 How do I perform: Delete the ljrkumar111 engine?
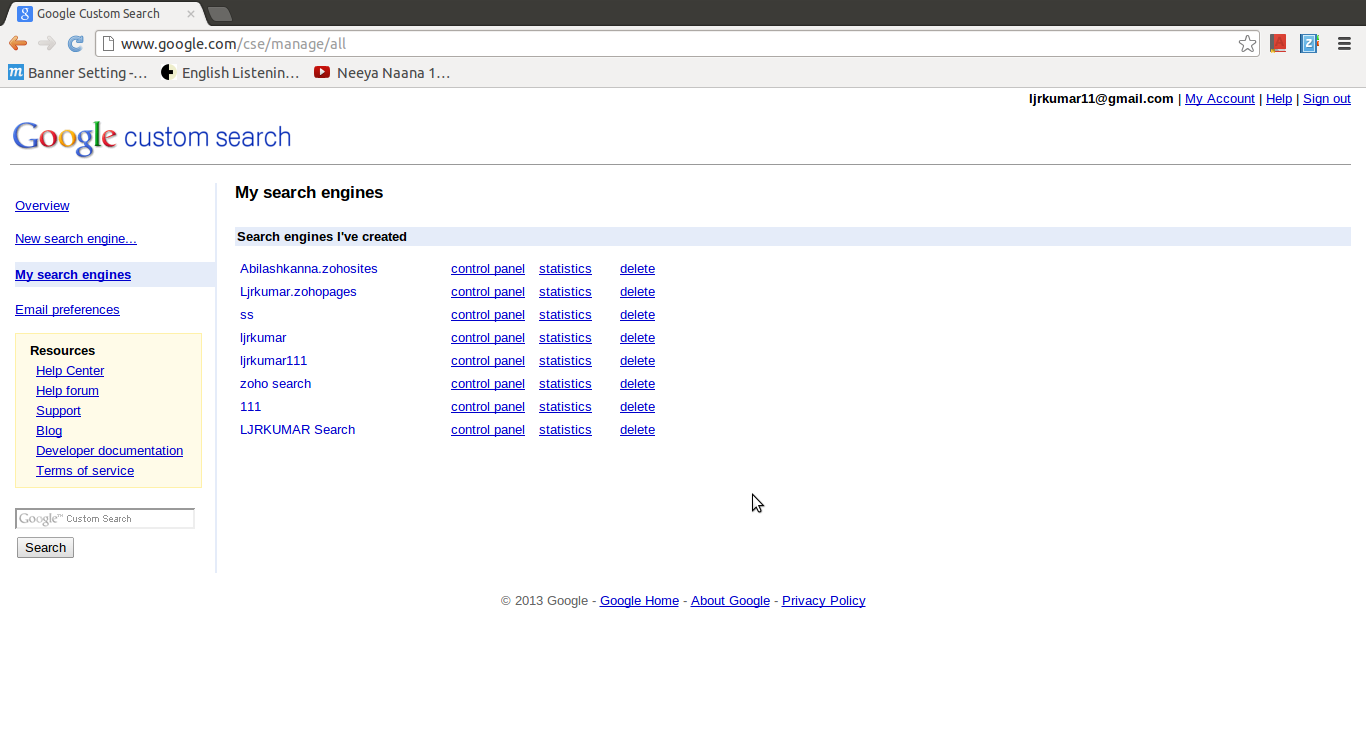click(x=637, y=361)
